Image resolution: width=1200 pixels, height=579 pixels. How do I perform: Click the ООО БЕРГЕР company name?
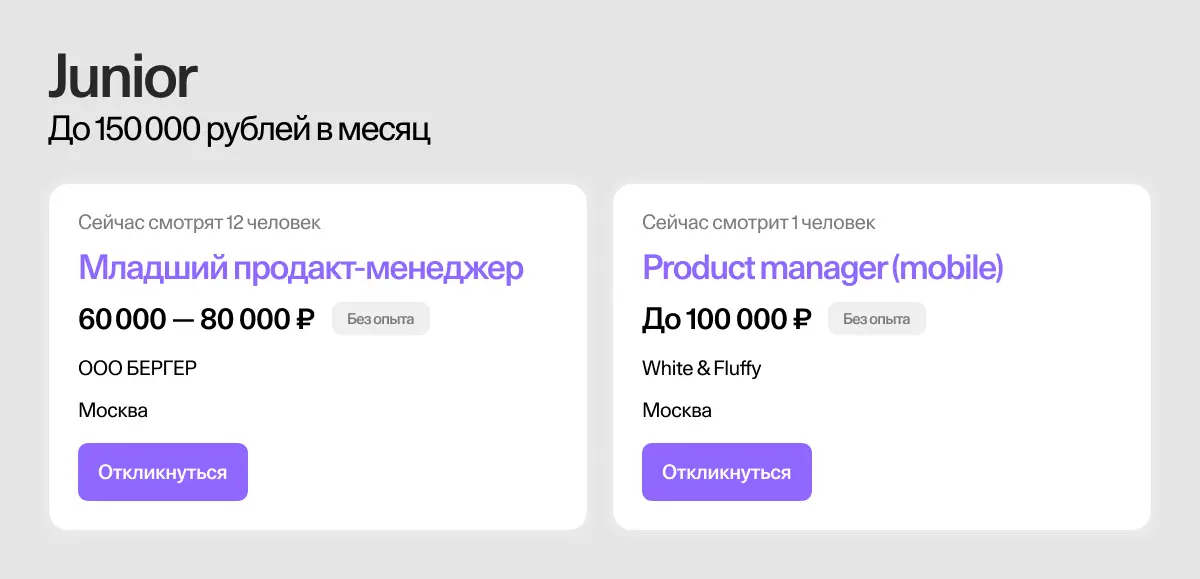click(137, 367)
